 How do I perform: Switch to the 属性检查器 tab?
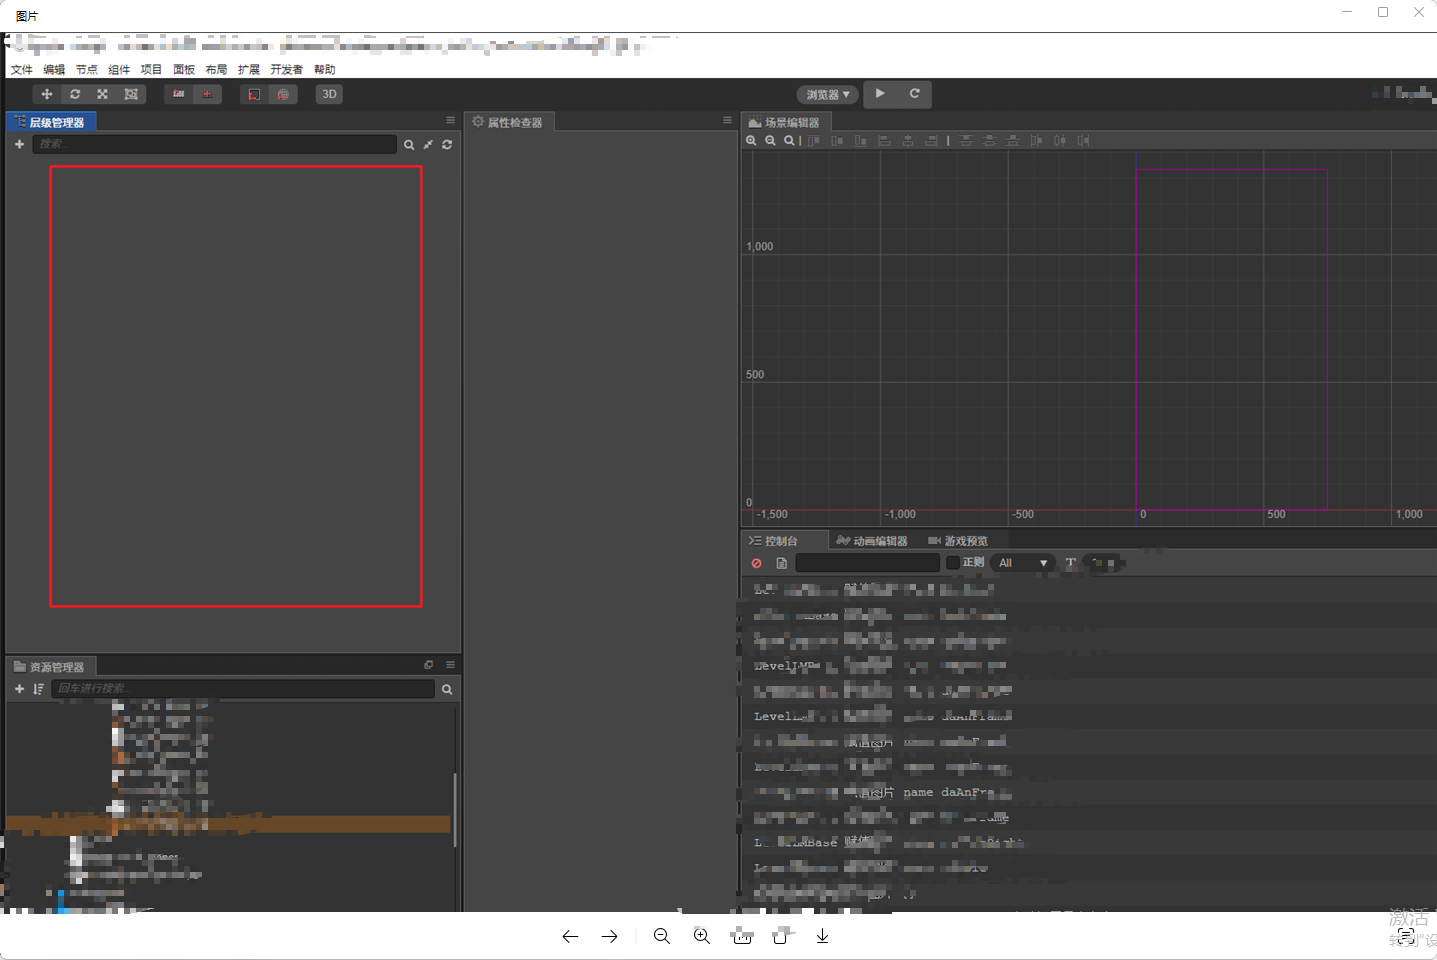click(x=508, y=122)
